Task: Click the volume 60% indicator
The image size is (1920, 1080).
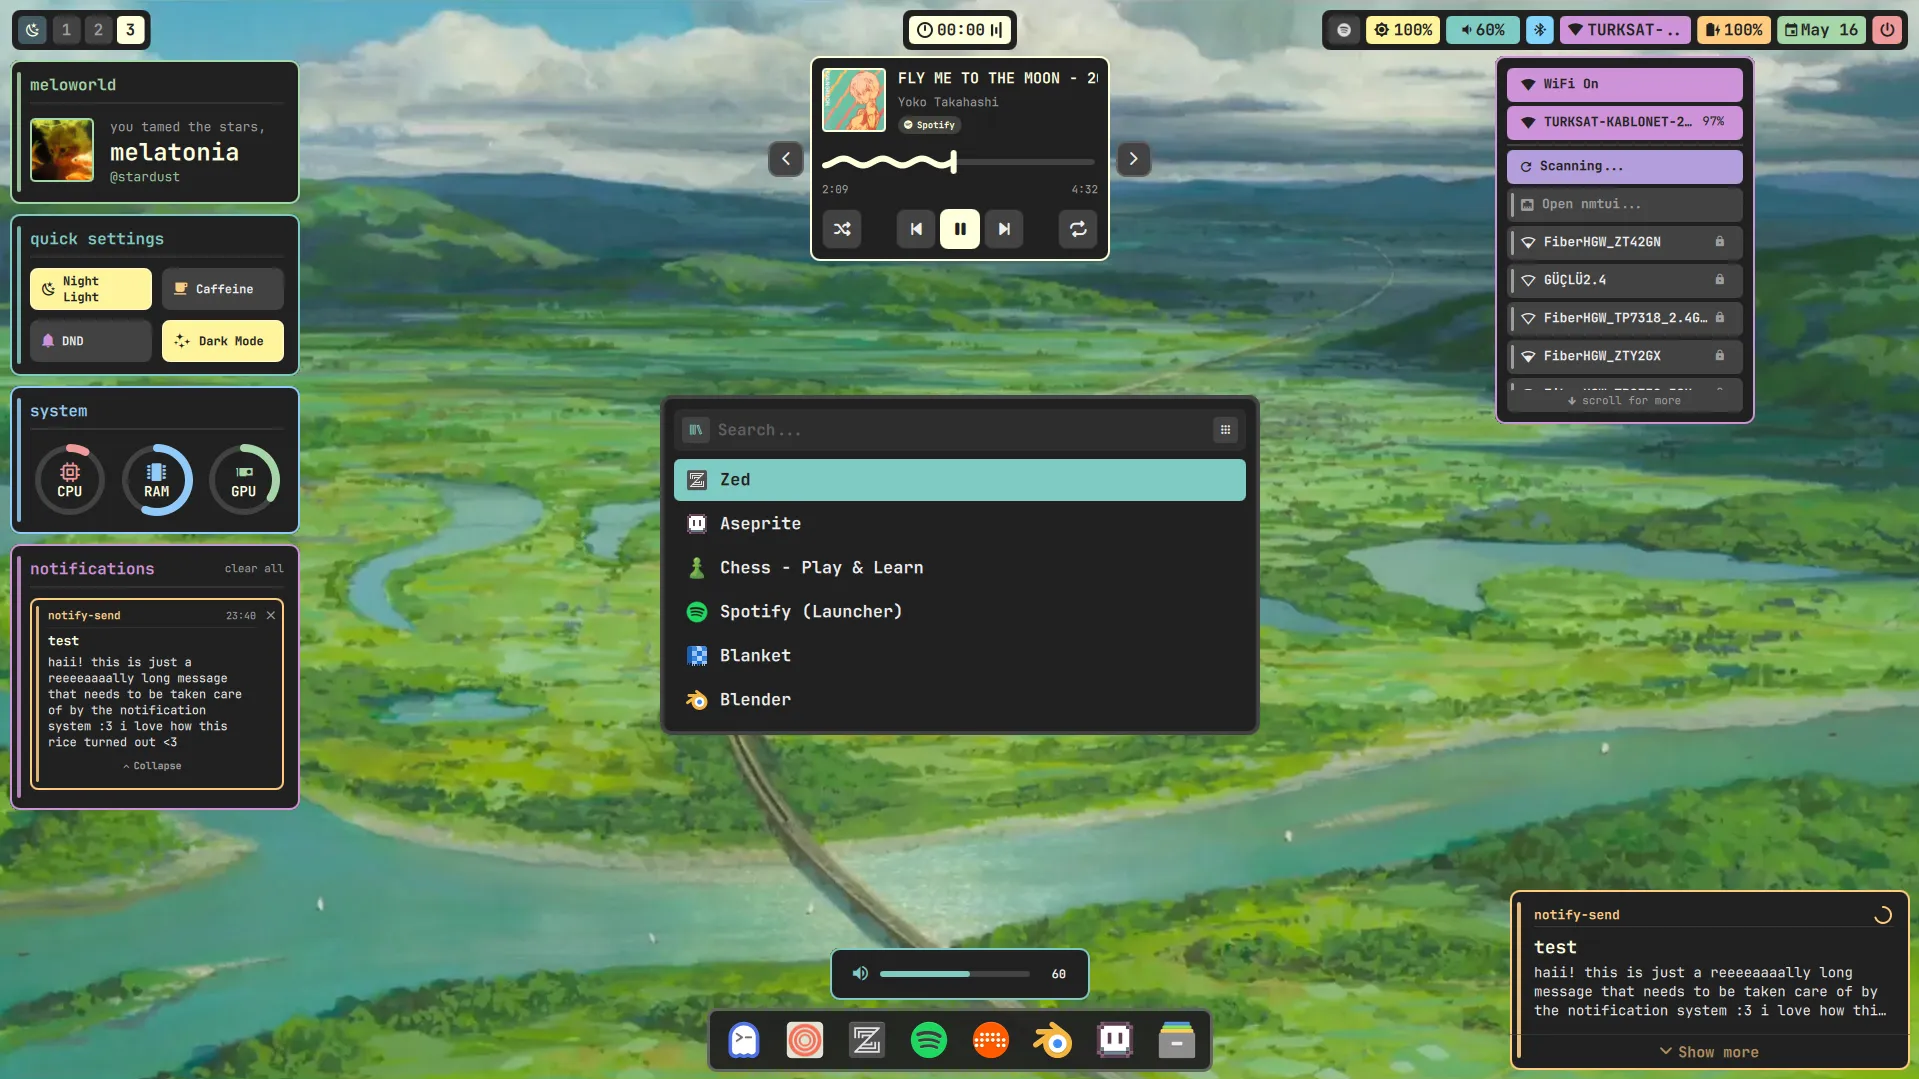Action: click(1483, 30)
